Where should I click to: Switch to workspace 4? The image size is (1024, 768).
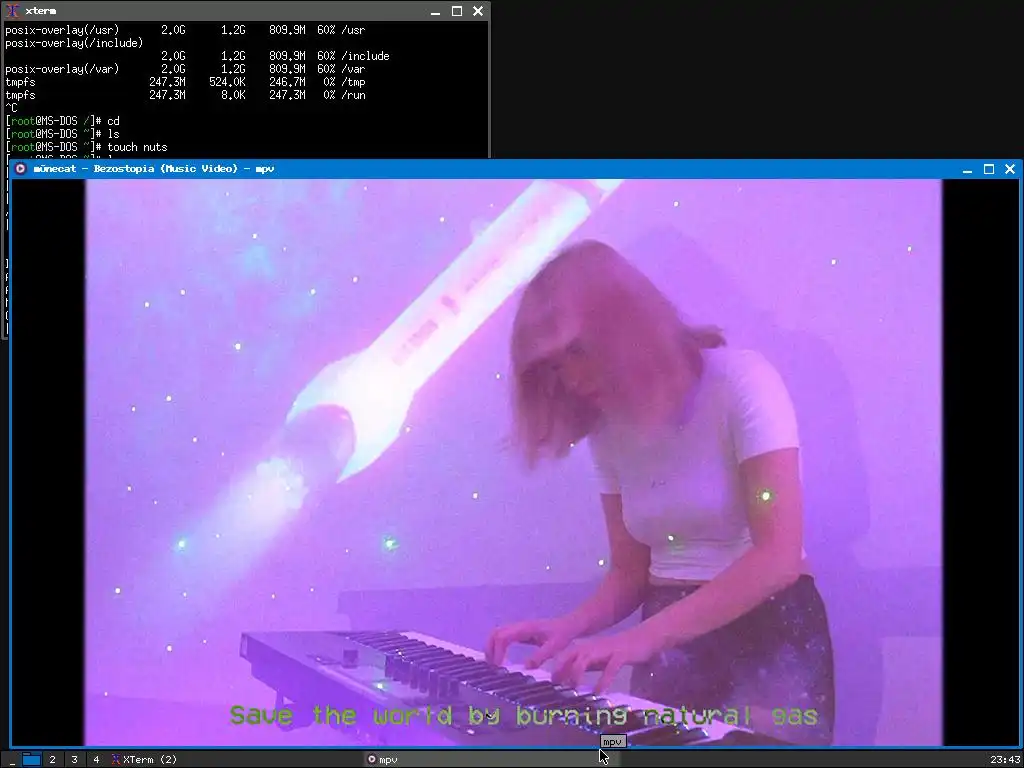(96, 760)
